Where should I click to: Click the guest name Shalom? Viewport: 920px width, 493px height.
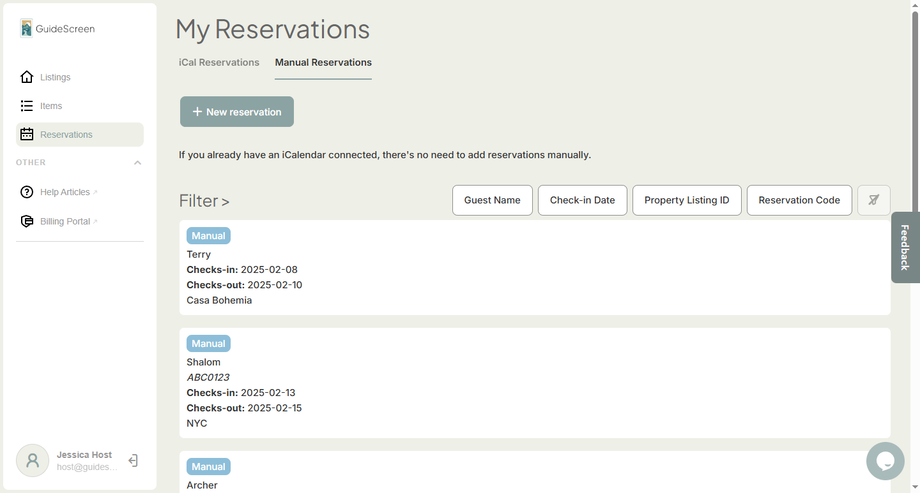pyautogui.click(x=204, y=362)
